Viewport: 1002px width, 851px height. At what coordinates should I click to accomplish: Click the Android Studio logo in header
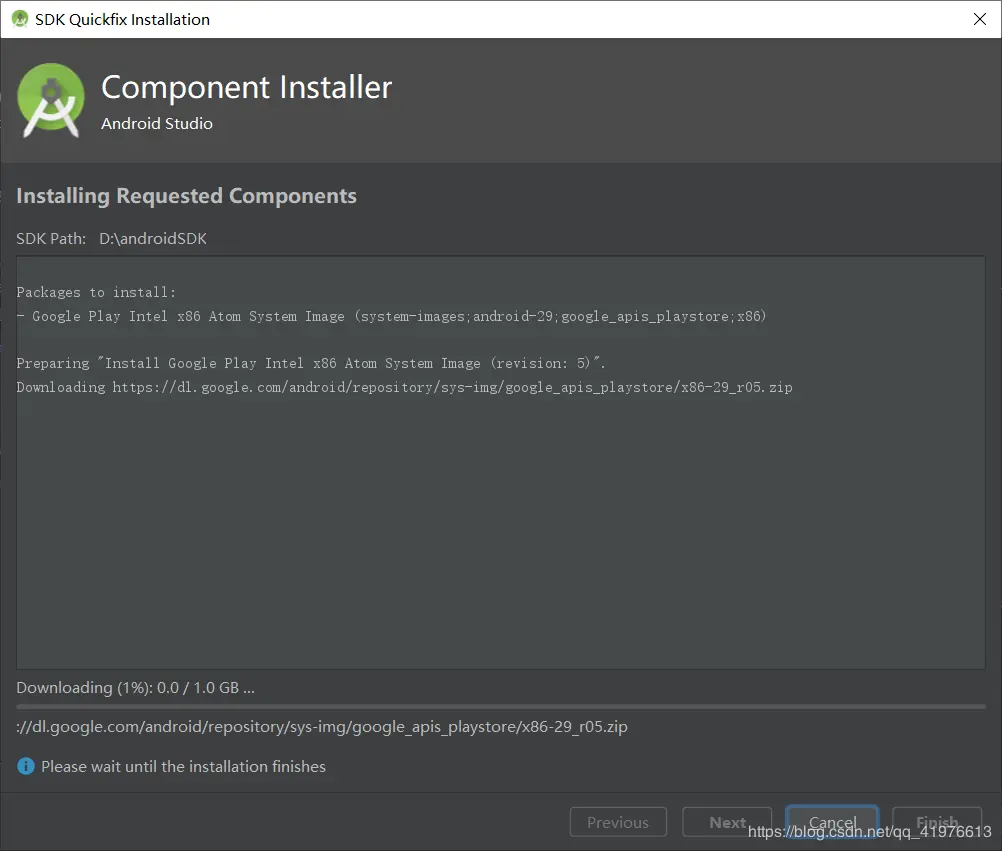(x=51, y=100)
